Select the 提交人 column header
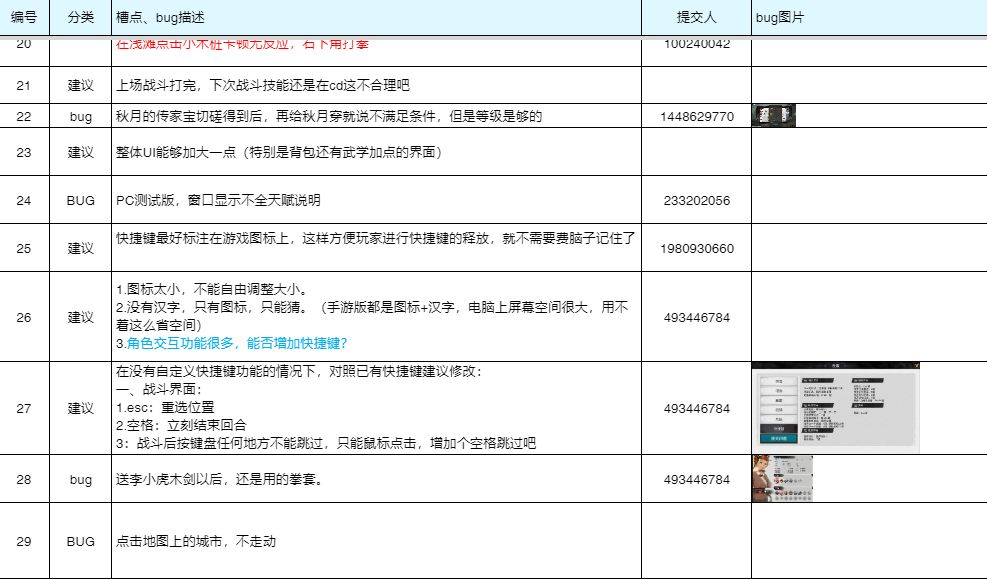Viewport: 987px width, 579px height. (x=696, y=18)
